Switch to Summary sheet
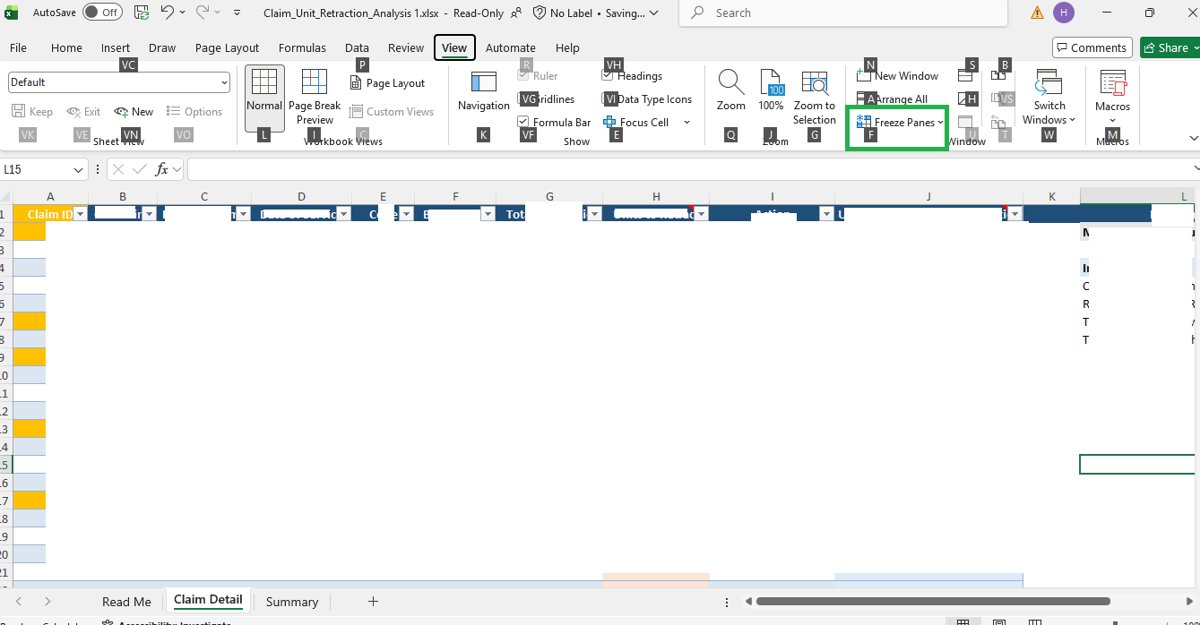This screenshot has width=1200, height=625. [292, 601]
